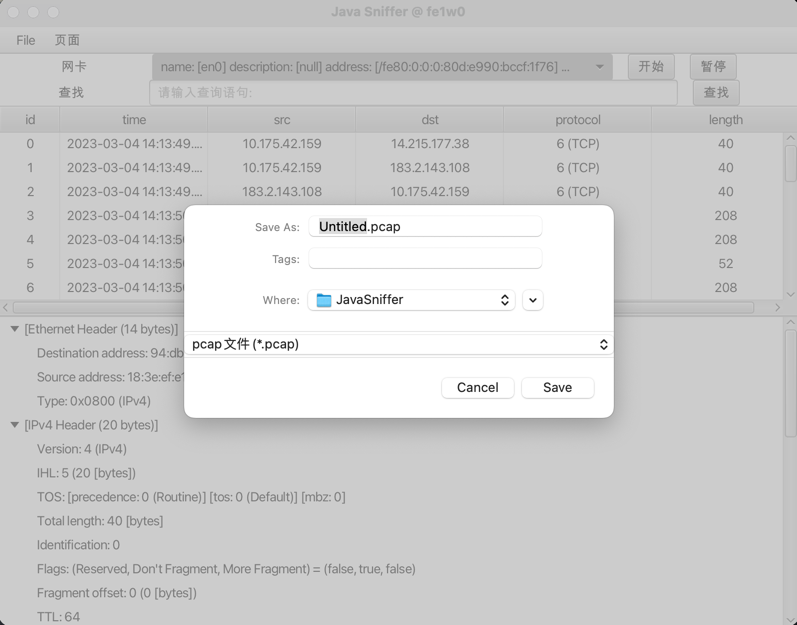Select packet row with dst 14.215.177.38
Viewport: 797px width, 625px height.
391,144
